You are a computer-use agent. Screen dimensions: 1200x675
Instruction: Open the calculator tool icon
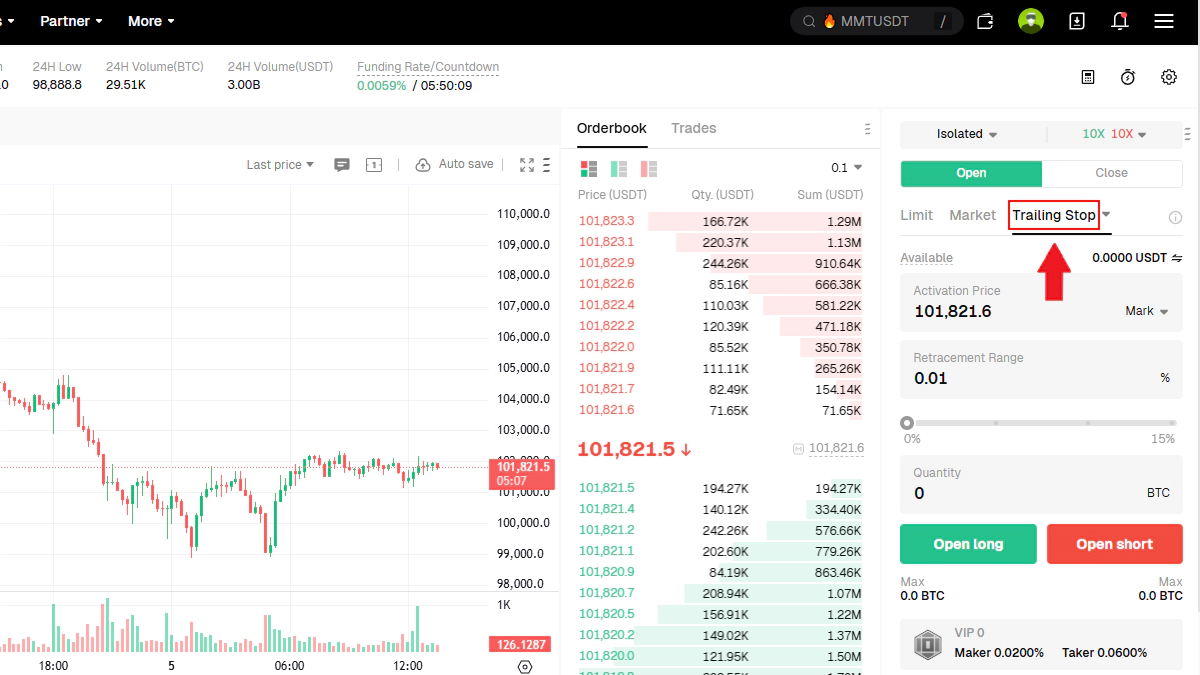pyautogui.click(x=1088, y=77)
